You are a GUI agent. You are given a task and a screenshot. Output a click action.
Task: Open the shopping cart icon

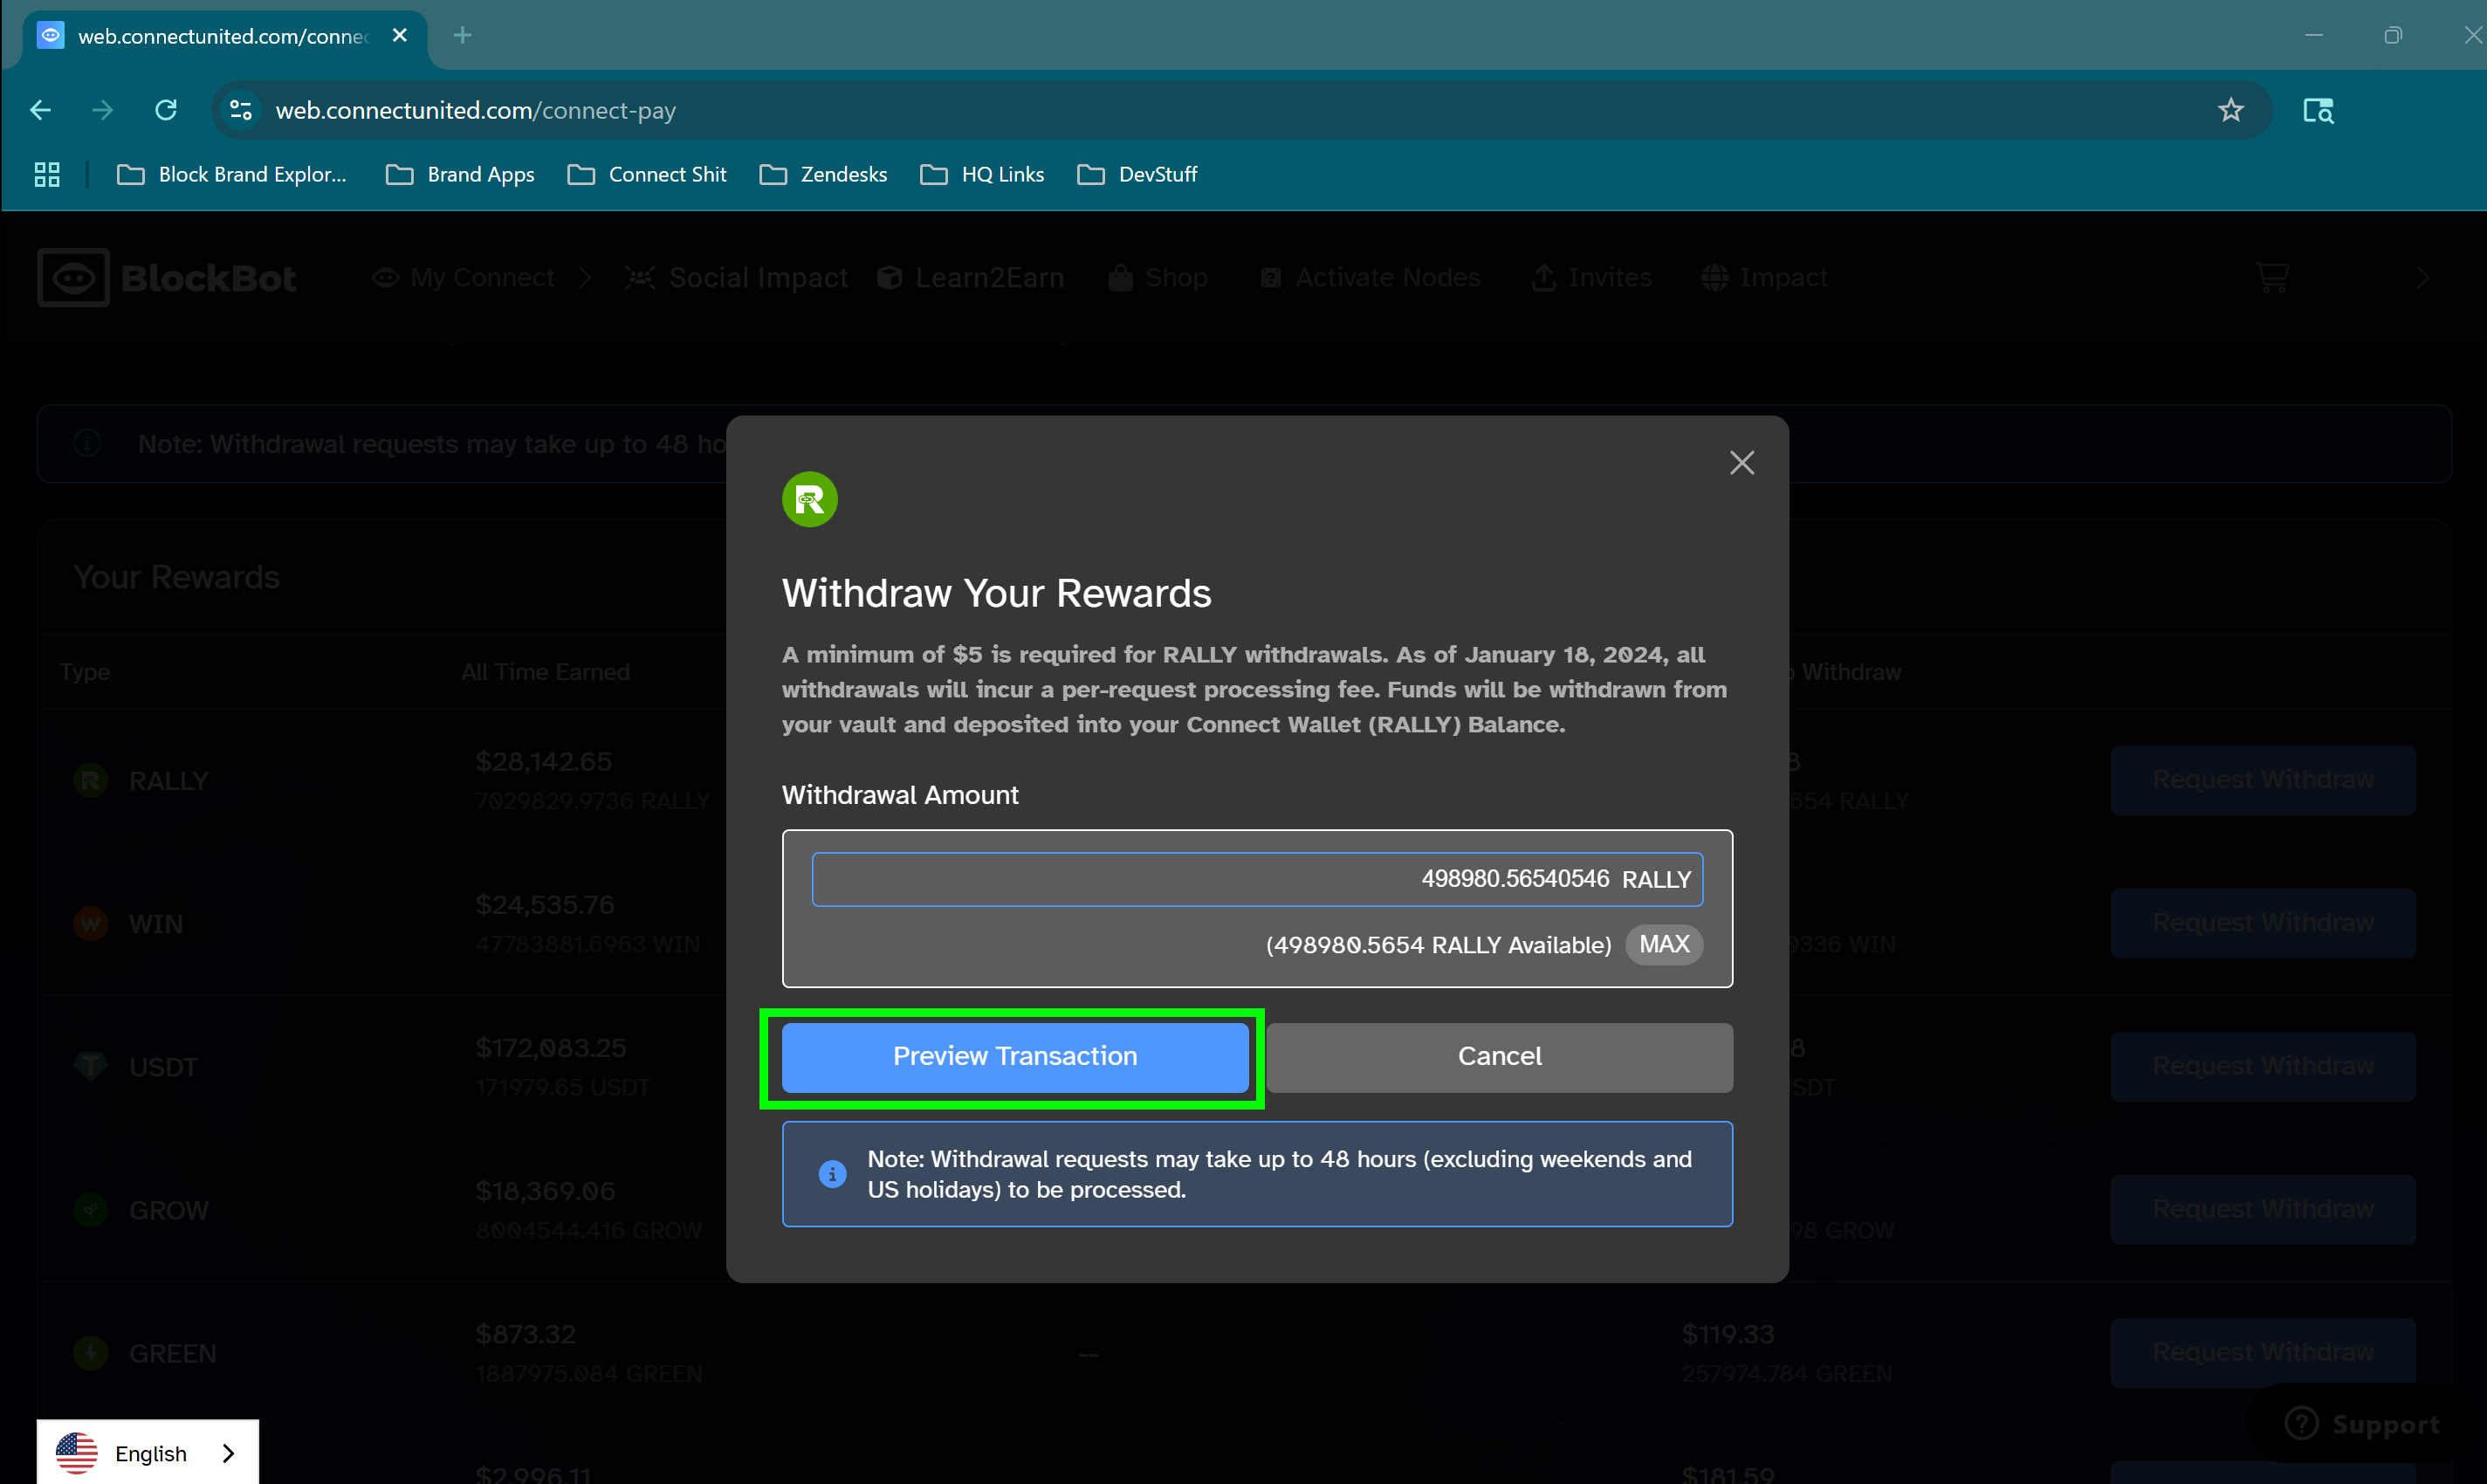click(x=2273, y=277)
